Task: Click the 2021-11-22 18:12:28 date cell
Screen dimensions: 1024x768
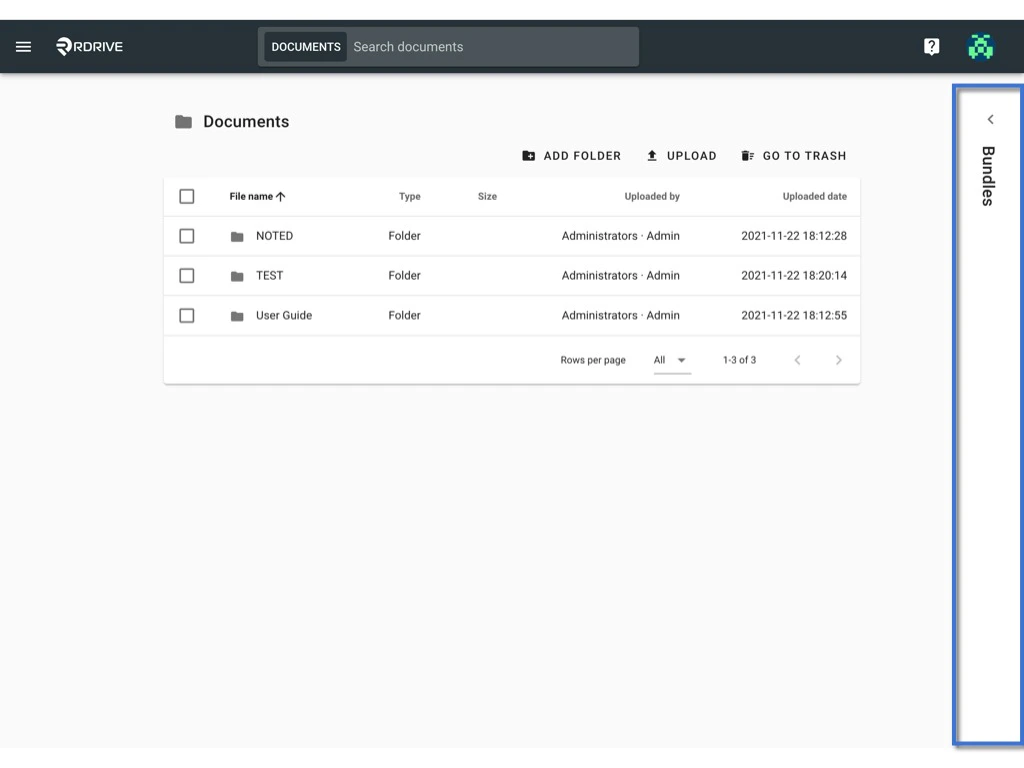Action: [x=793, y=236]
